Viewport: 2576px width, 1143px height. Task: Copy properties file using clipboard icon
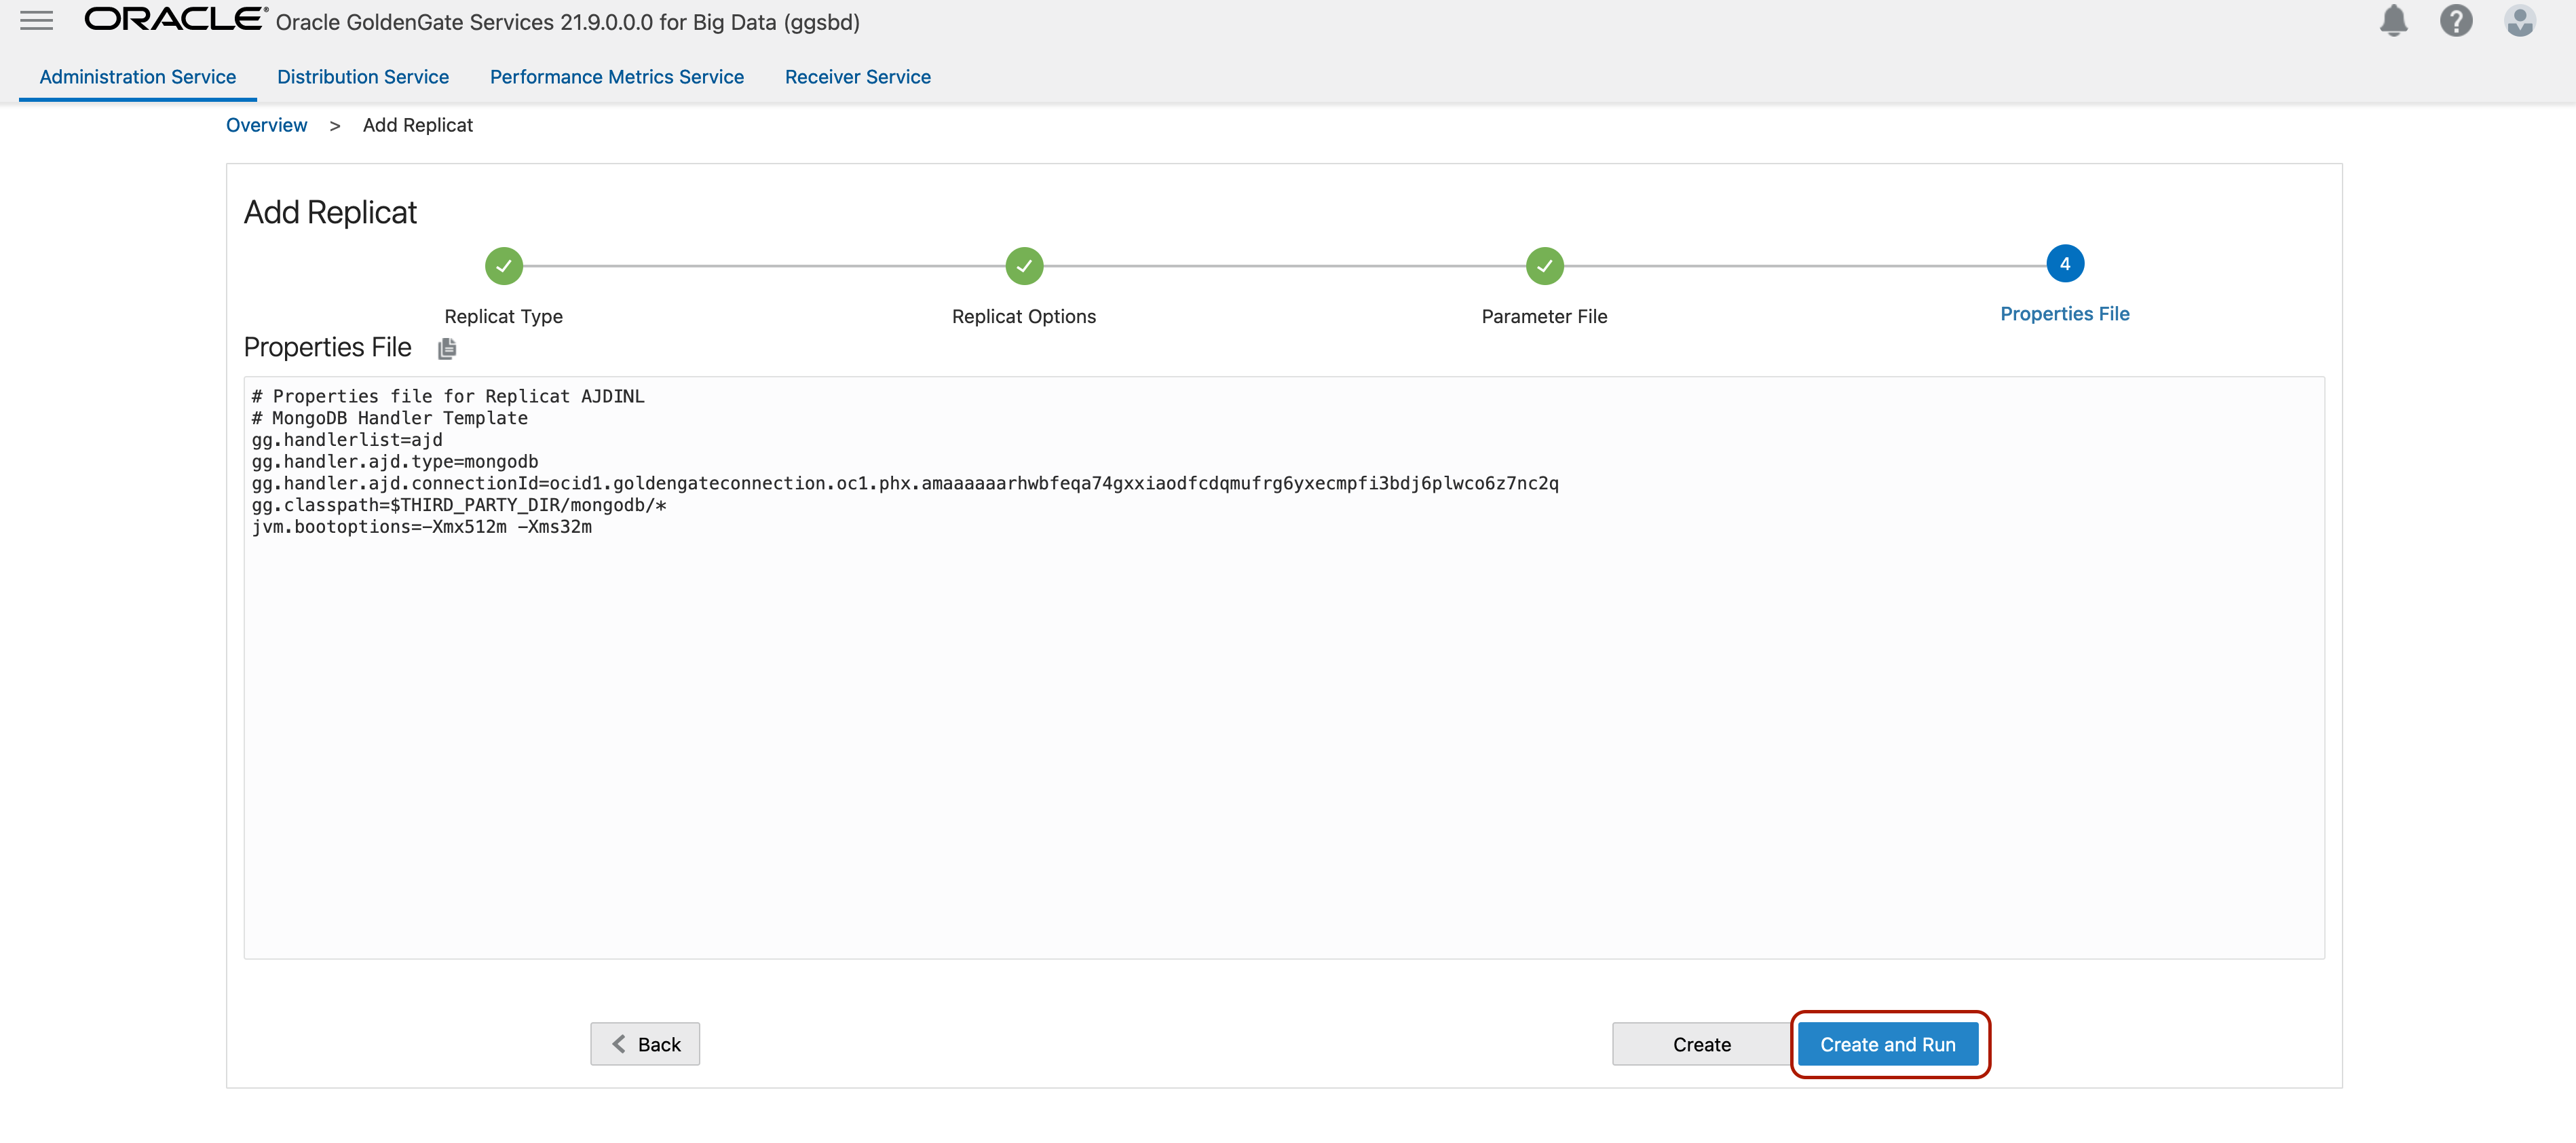(x=447, y=348)
